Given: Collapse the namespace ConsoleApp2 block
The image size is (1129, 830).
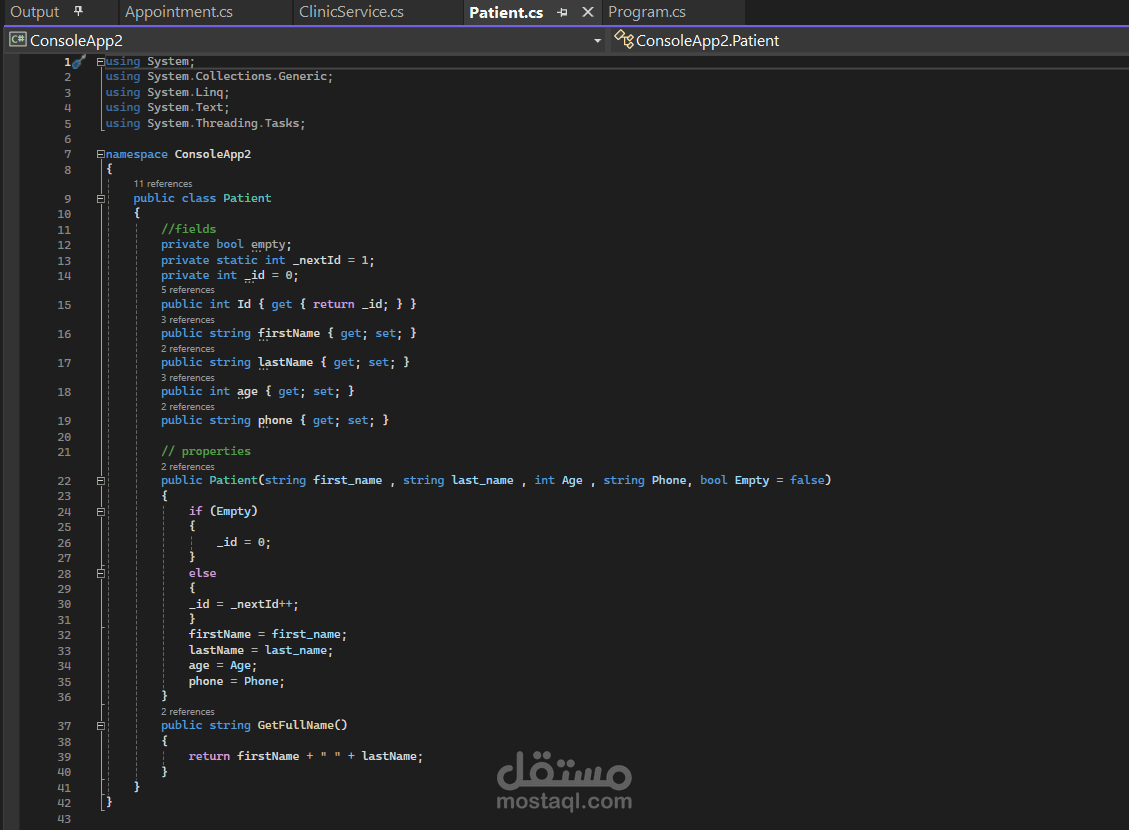Looking at the screenshot, I should pyautogui.click(x=100, y=154).
